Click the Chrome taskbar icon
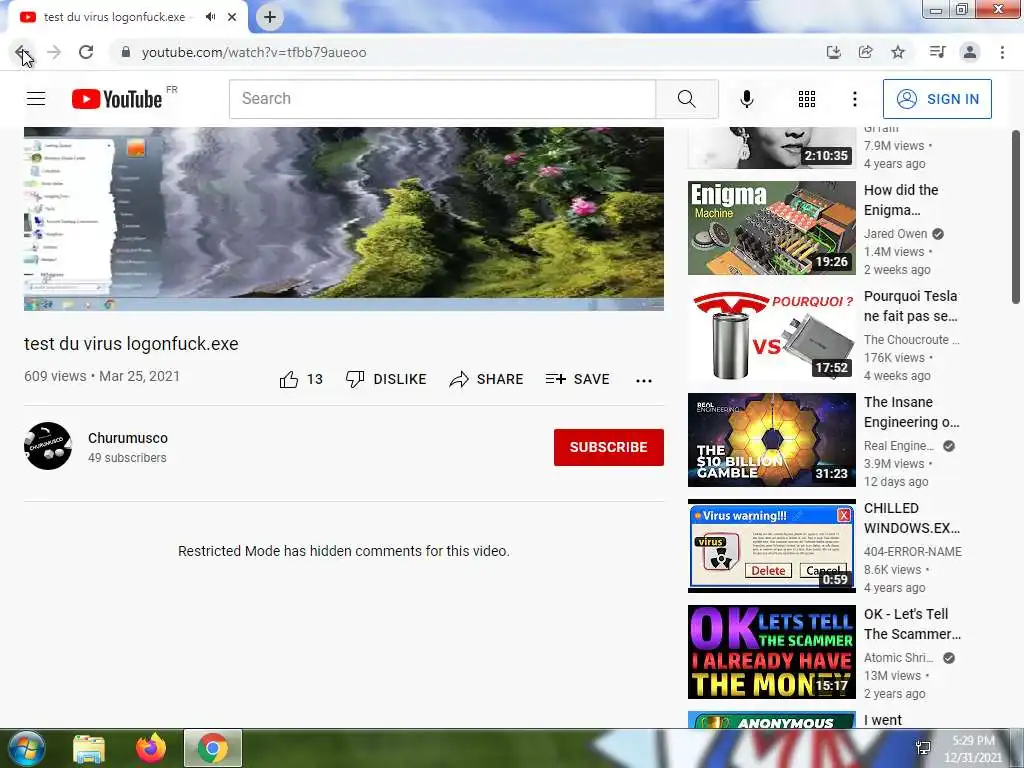The height and width of the screenshot is (768, 1024). pyautogui.click(x=213, y=748)
